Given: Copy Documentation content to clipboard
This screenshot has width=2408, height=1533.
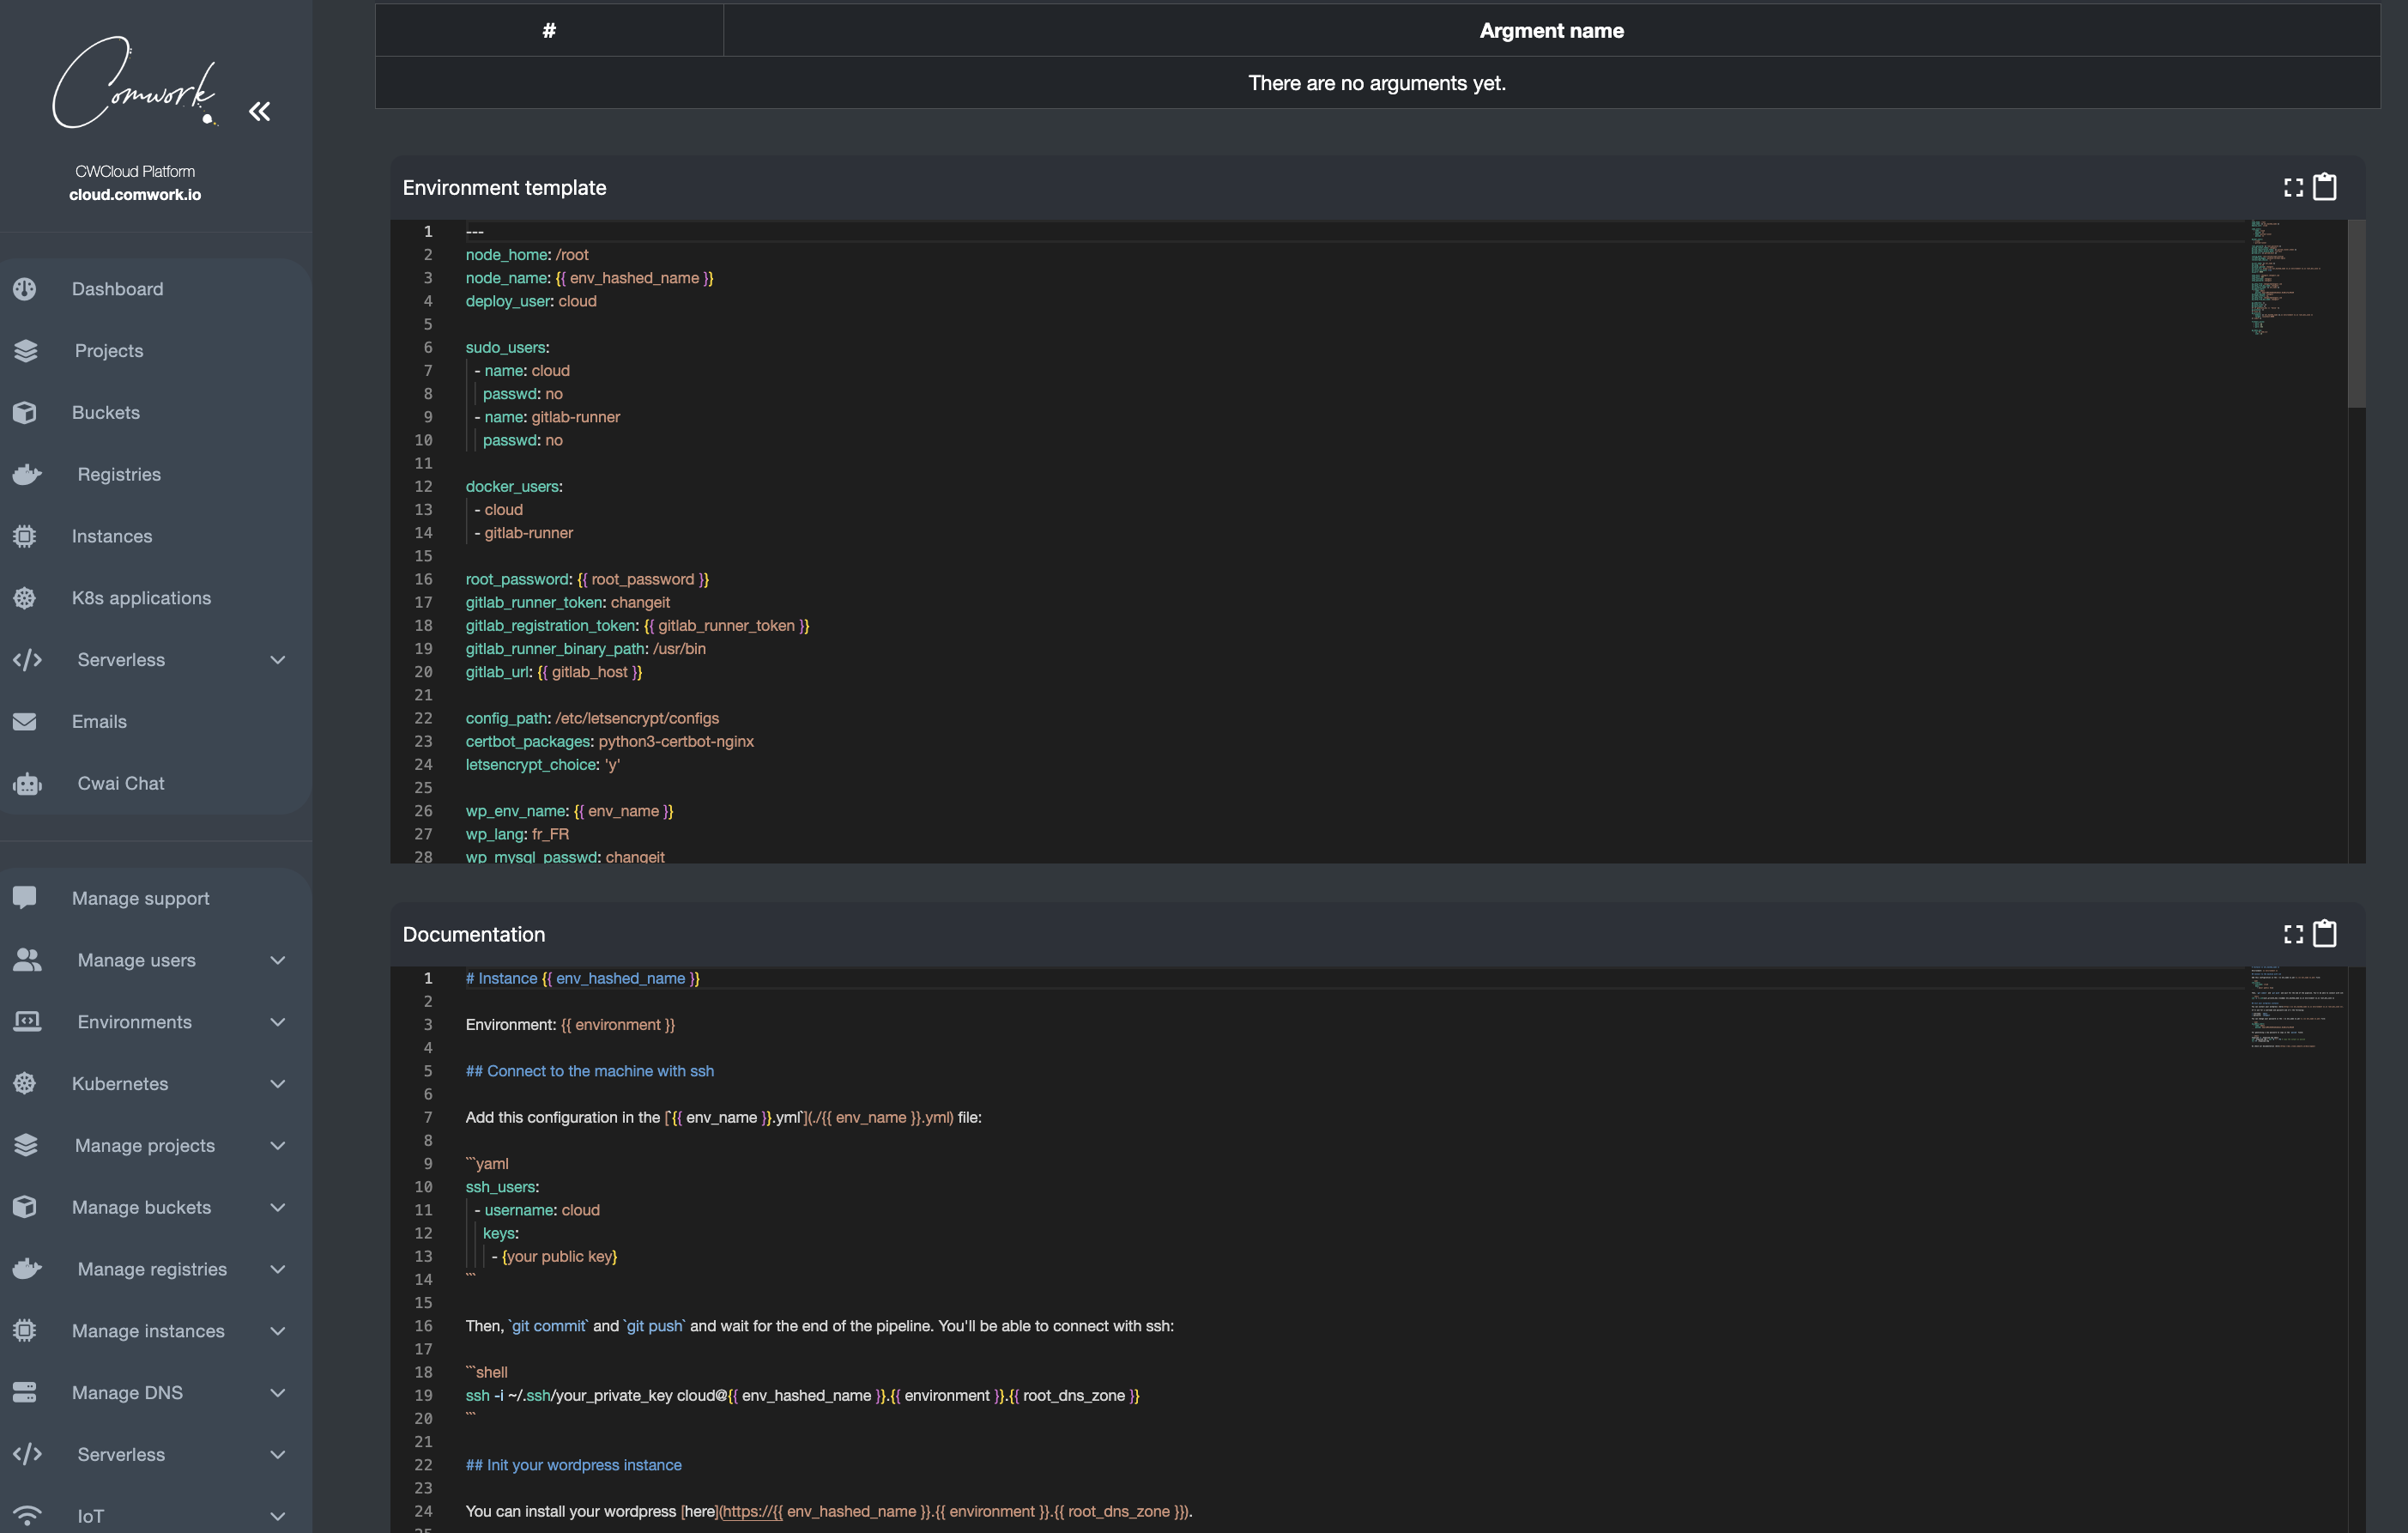Looking at the screenshot, I should pyautogui.click(x=2325, y=934).
